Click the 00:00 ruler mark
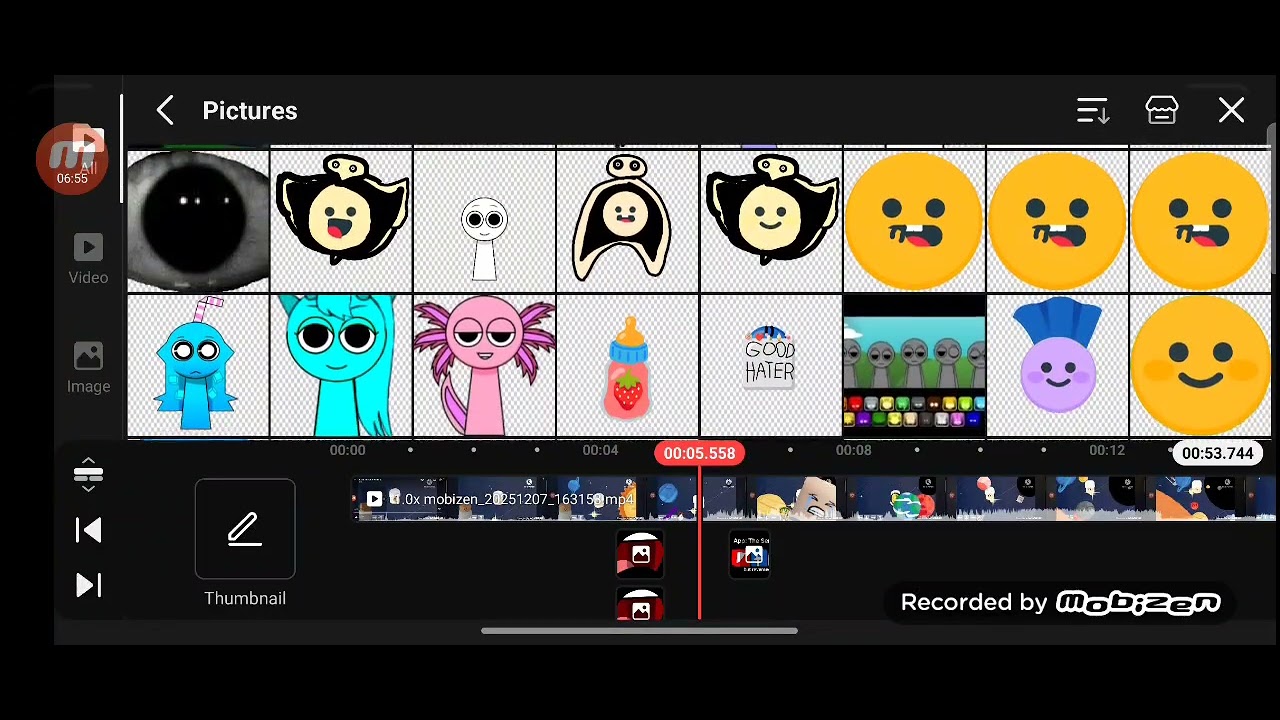1280x720 pixels. (x=347, y=450)
